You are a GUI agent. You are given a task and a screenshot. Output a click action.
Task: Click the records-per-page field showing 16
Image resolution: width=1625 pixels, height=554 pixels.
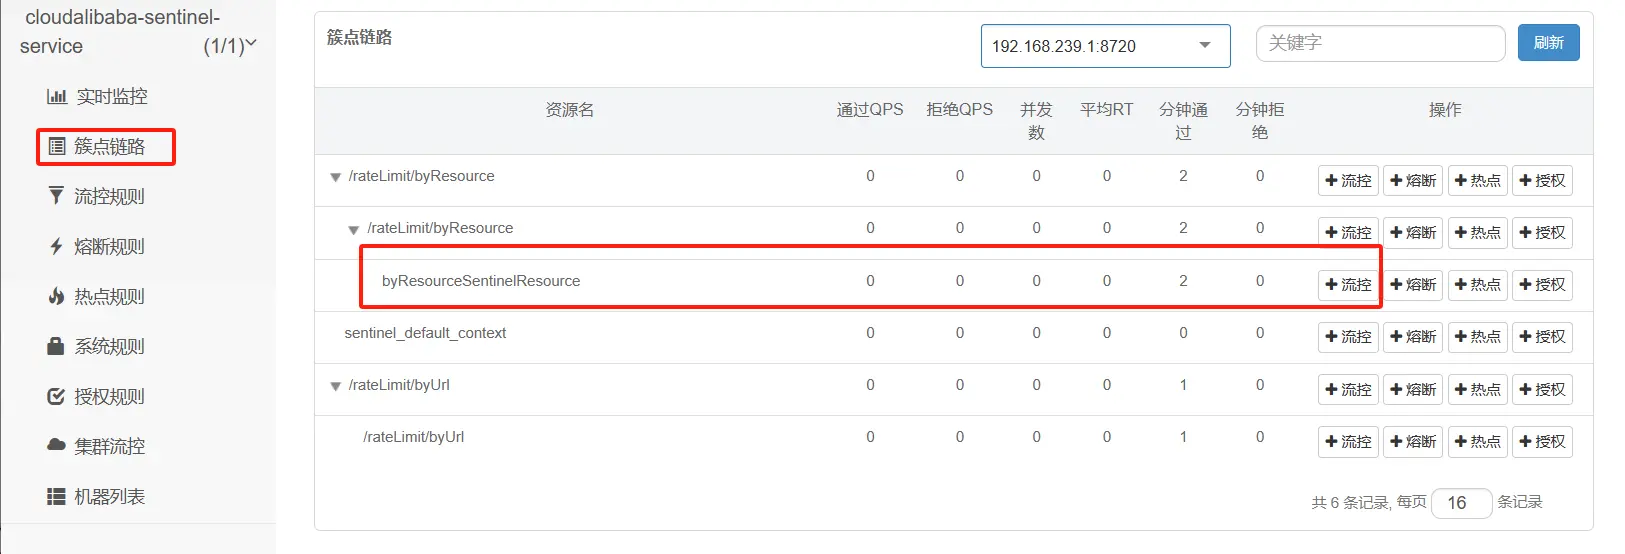1461,503
